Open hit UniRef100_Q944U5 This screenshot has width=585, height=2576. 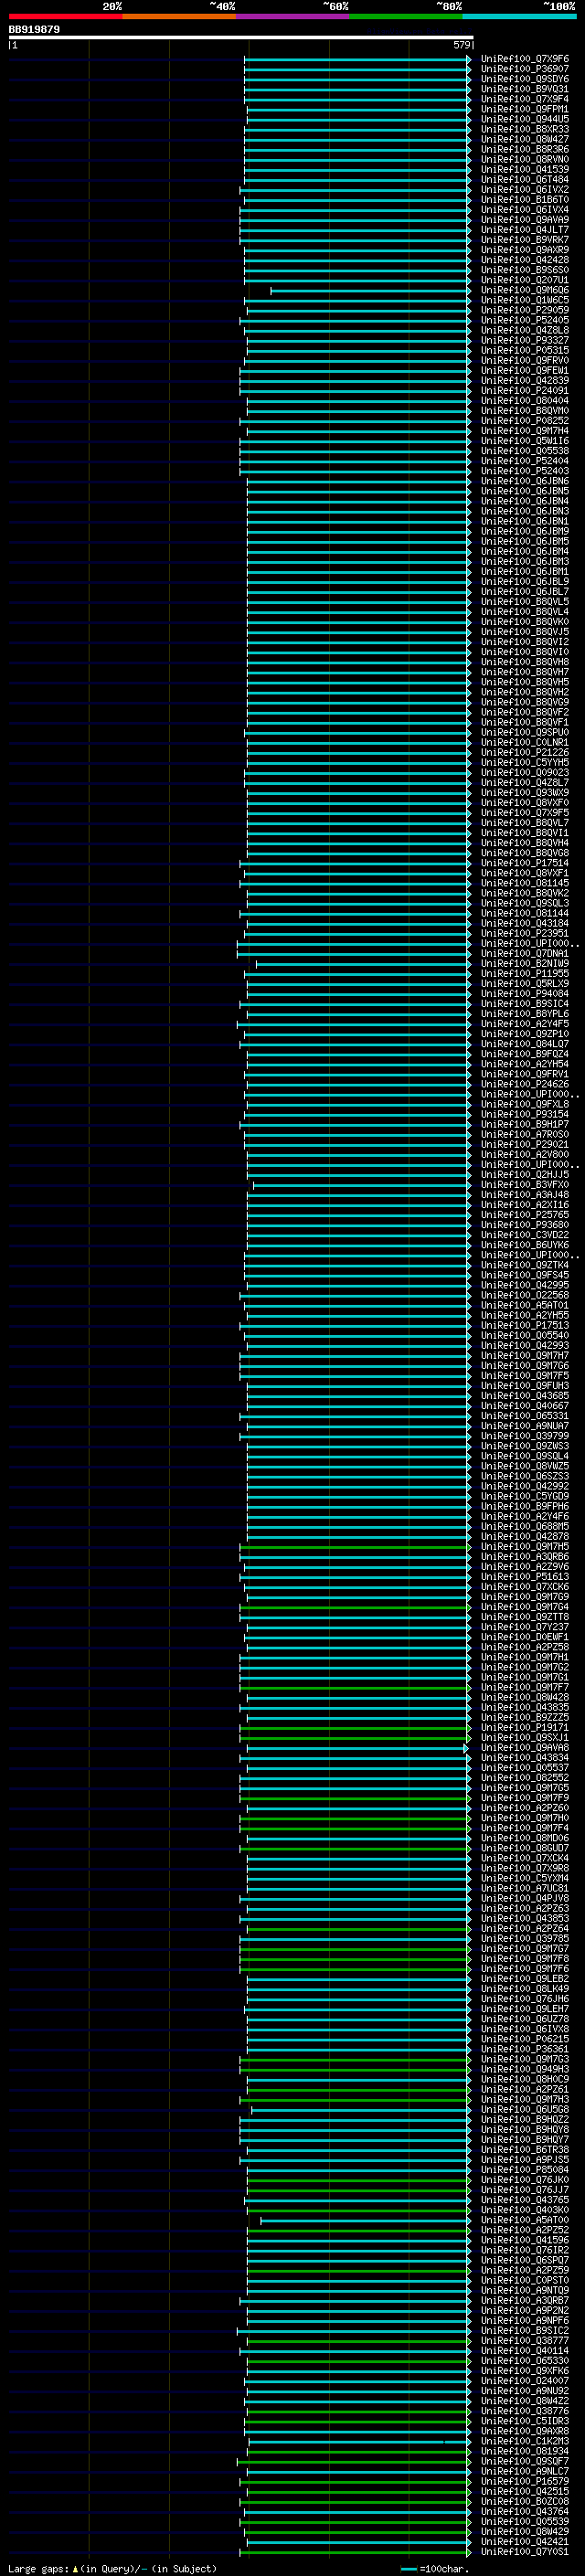coord(524,119)
